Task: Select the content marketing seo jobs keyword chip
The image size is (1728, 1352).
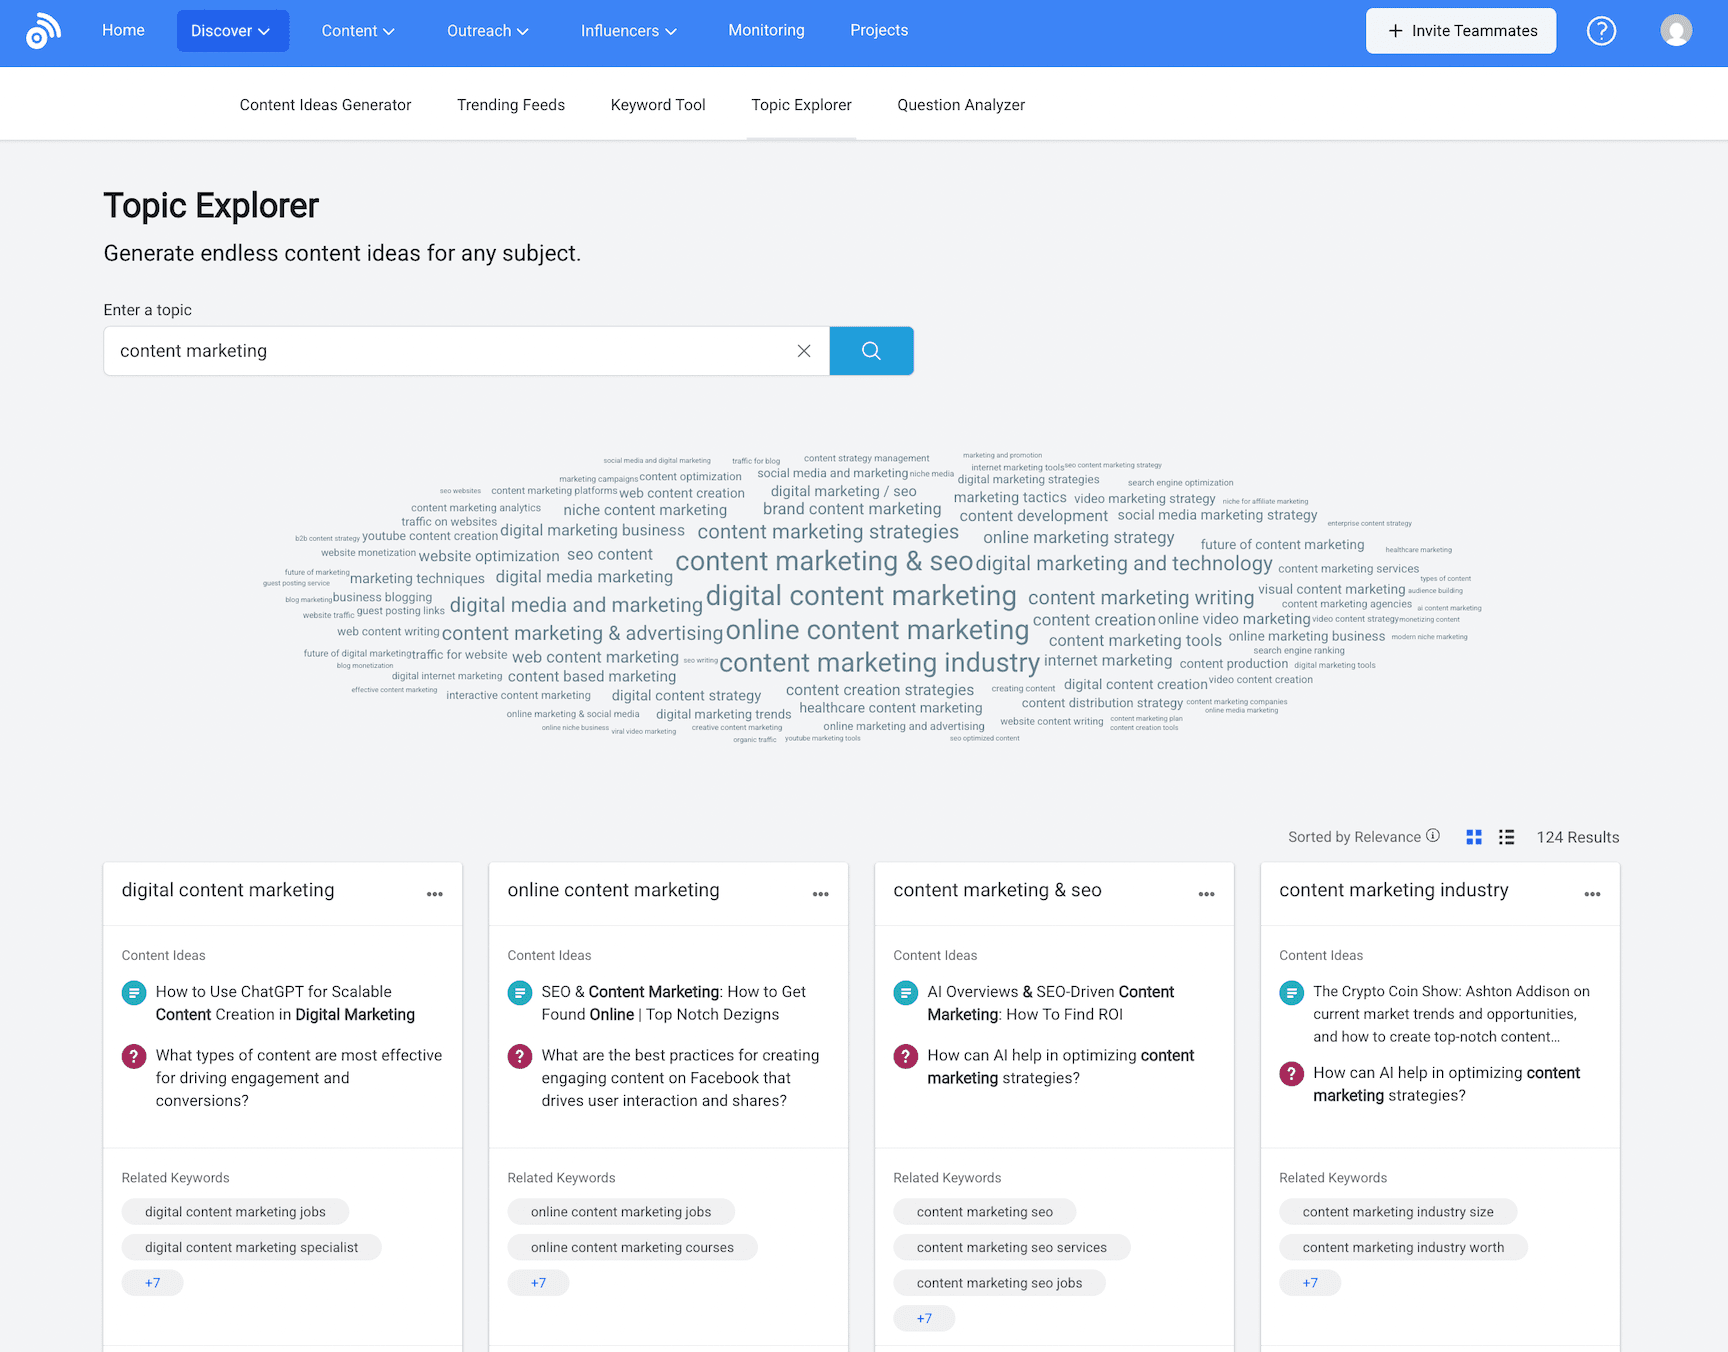Action: tap(999, 1282)
